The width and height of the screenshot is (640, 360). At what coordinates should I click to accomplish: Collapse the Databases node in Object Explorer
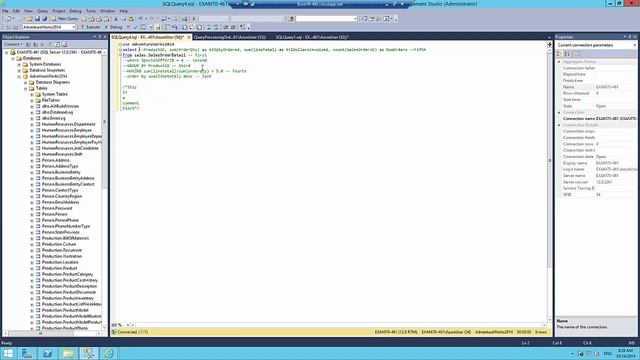[x=13, y=58]
